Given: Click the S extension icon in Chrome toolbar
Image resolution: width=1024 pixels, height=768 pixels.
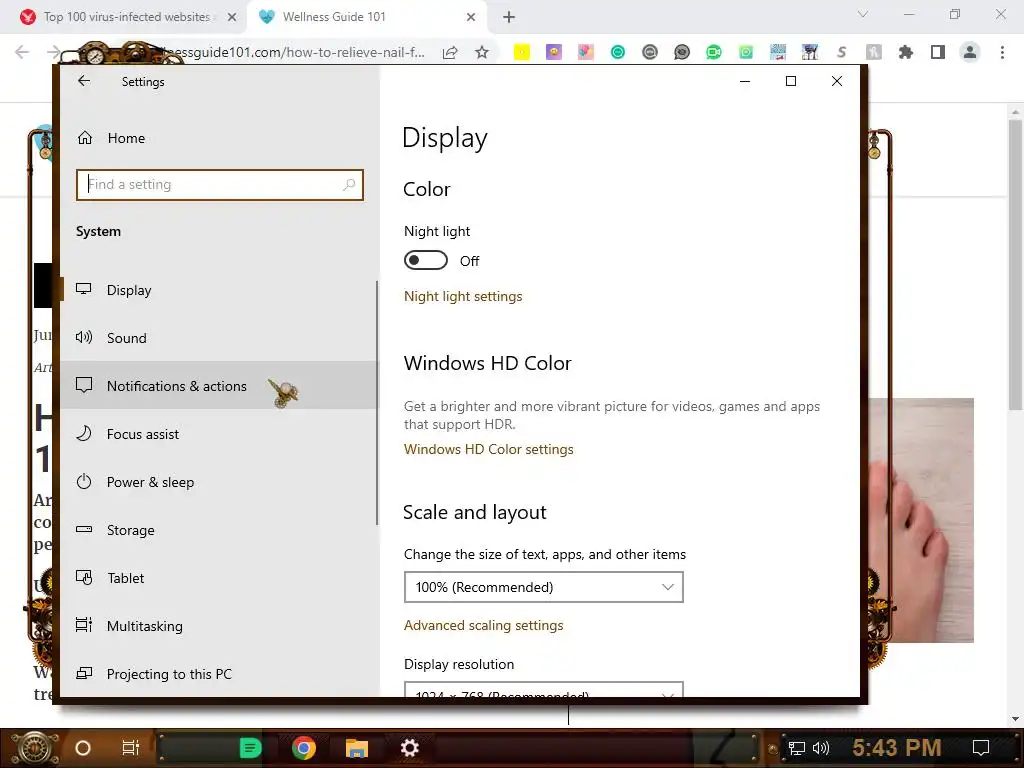Looking at the screenshot, I should [842, 52].
